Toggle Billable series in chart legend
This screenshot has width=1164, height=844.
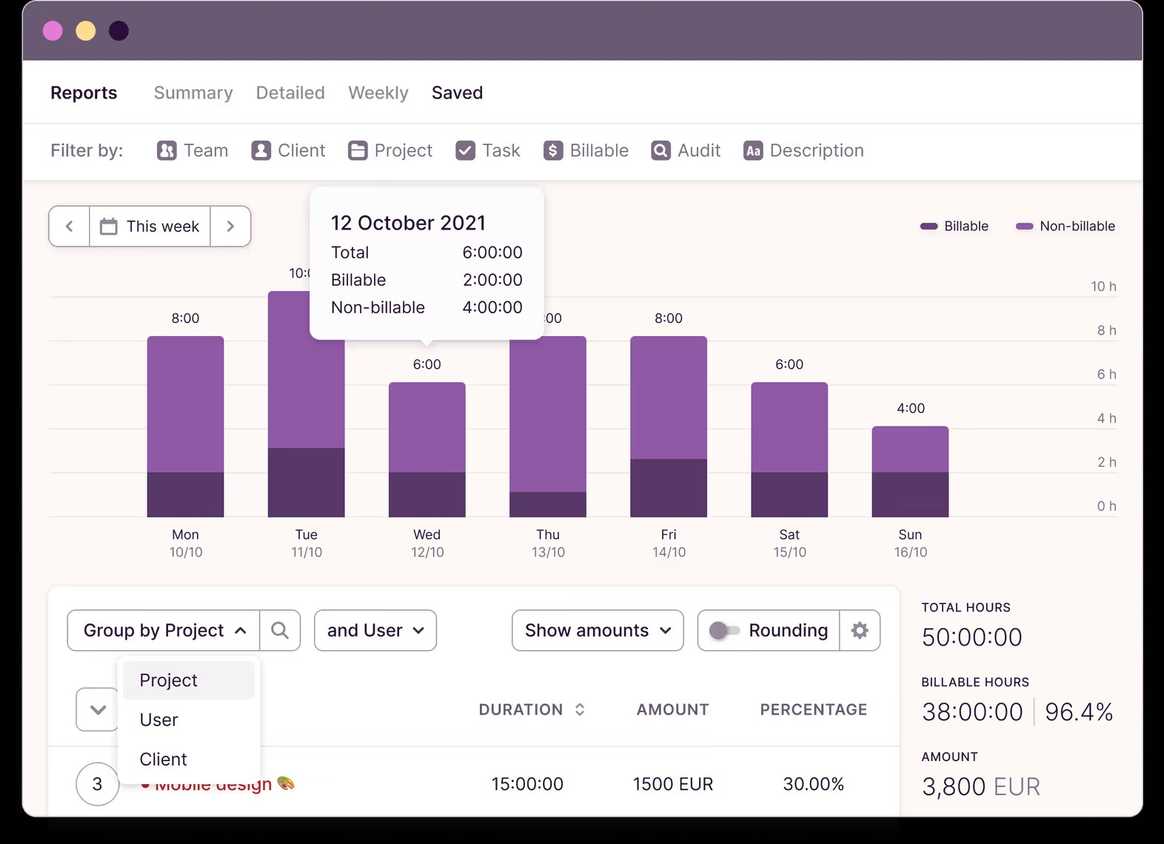(x=954, y=226)
